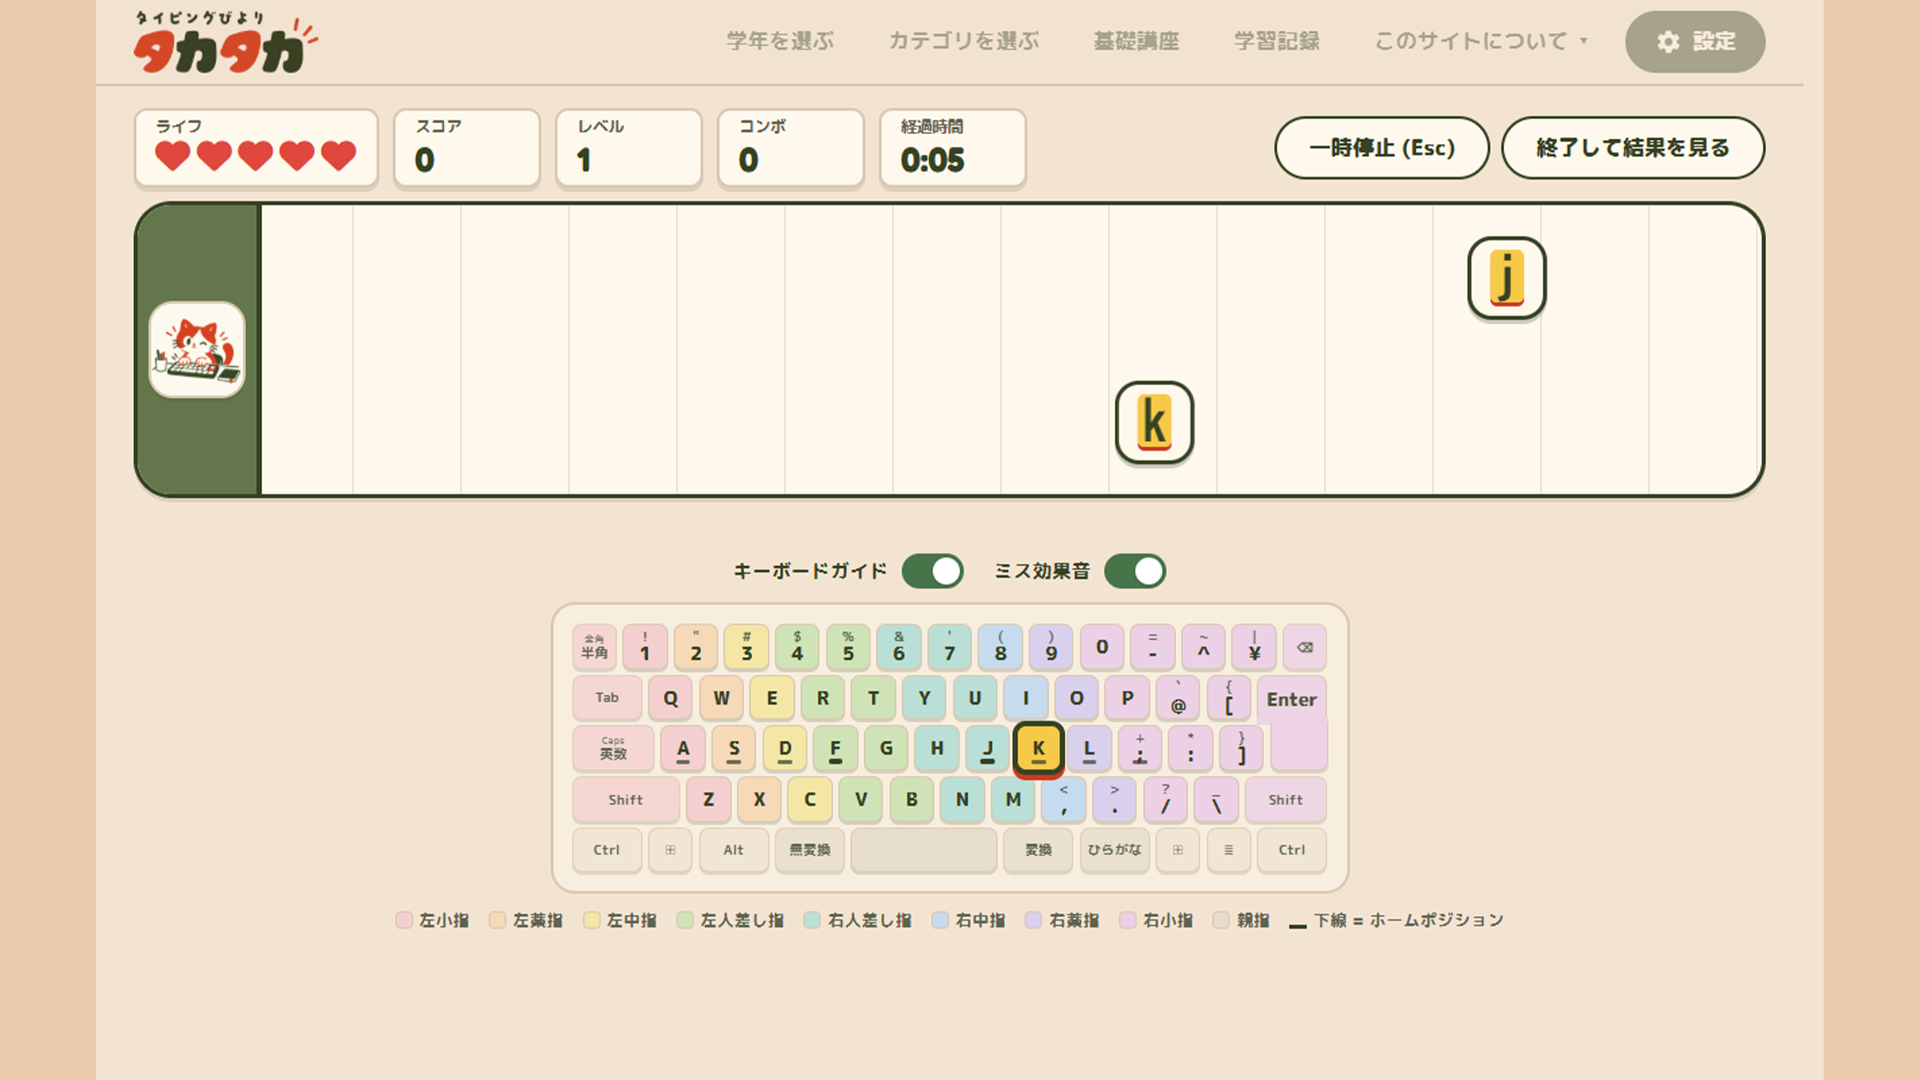Image resolution: width=1920 pixels, height=1080 pixels.
Task: Open 学習記録 page
Action: coord(1277,41)
